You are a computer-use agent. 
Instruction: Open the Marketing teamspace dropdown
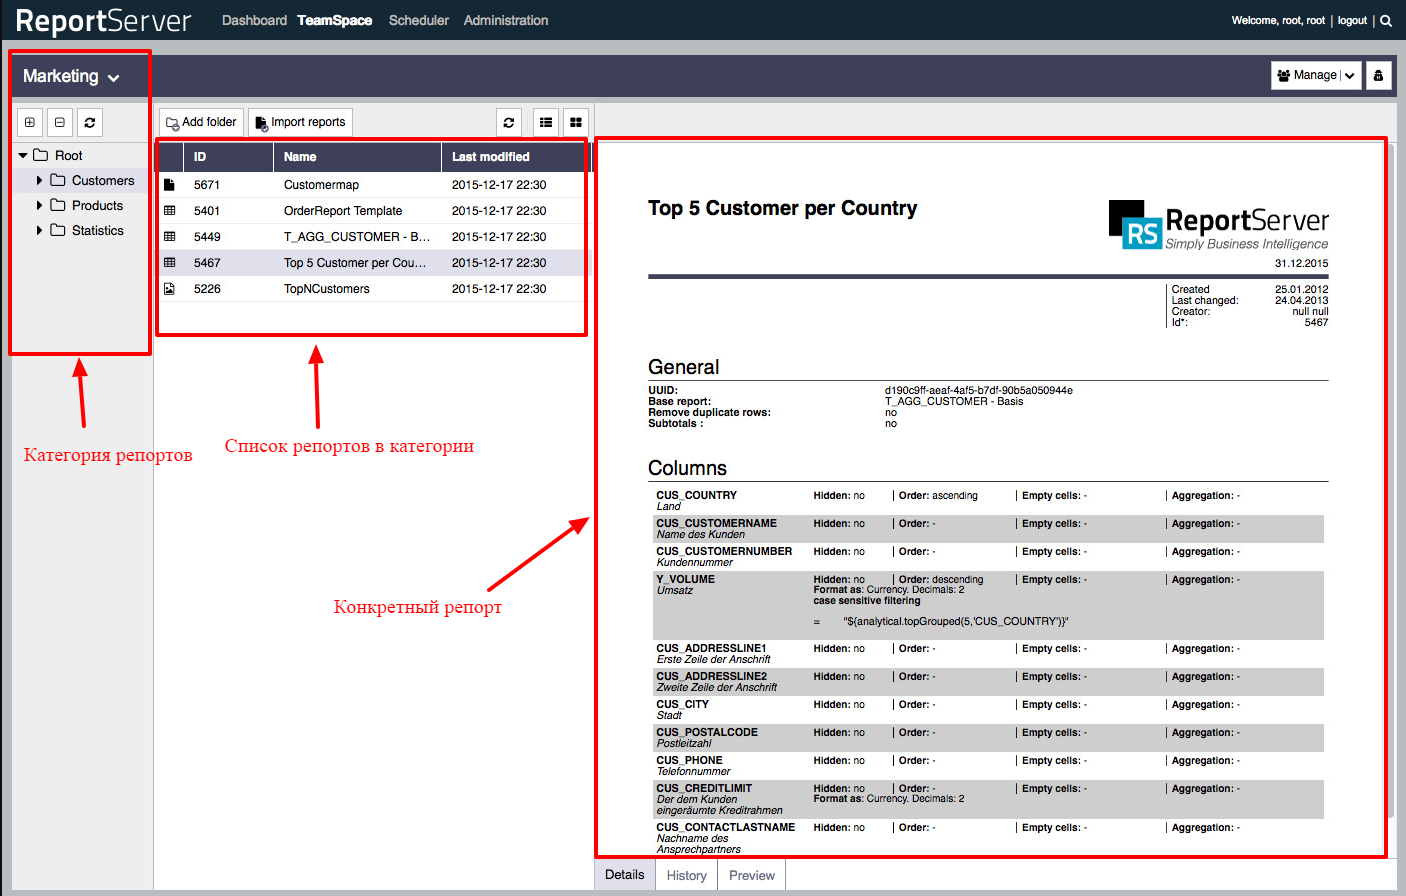[71, 76]
